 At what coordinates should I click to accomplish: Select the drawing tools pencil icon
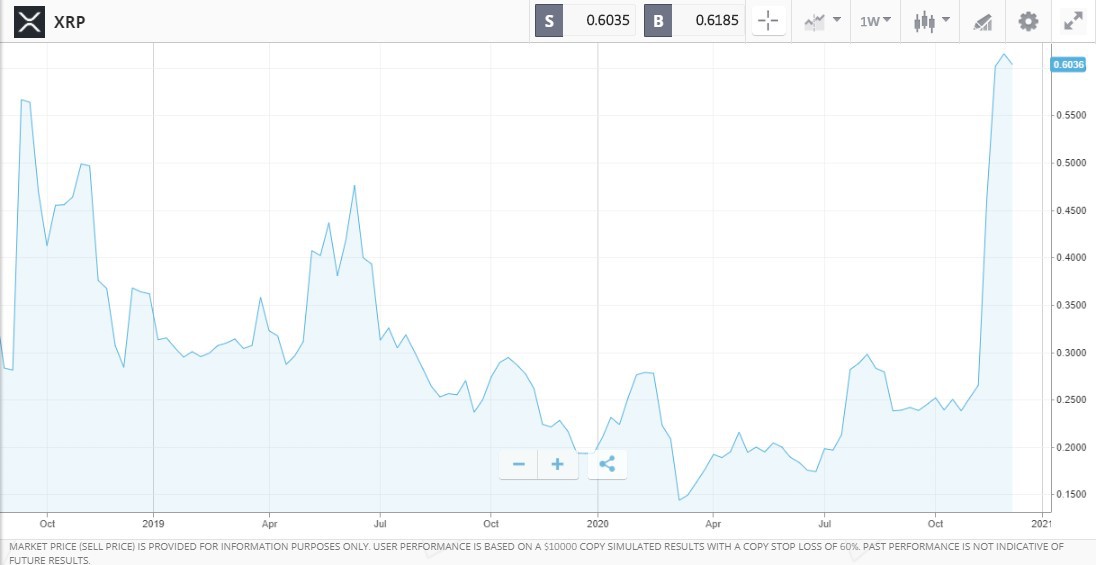click(x=982, y=21)
